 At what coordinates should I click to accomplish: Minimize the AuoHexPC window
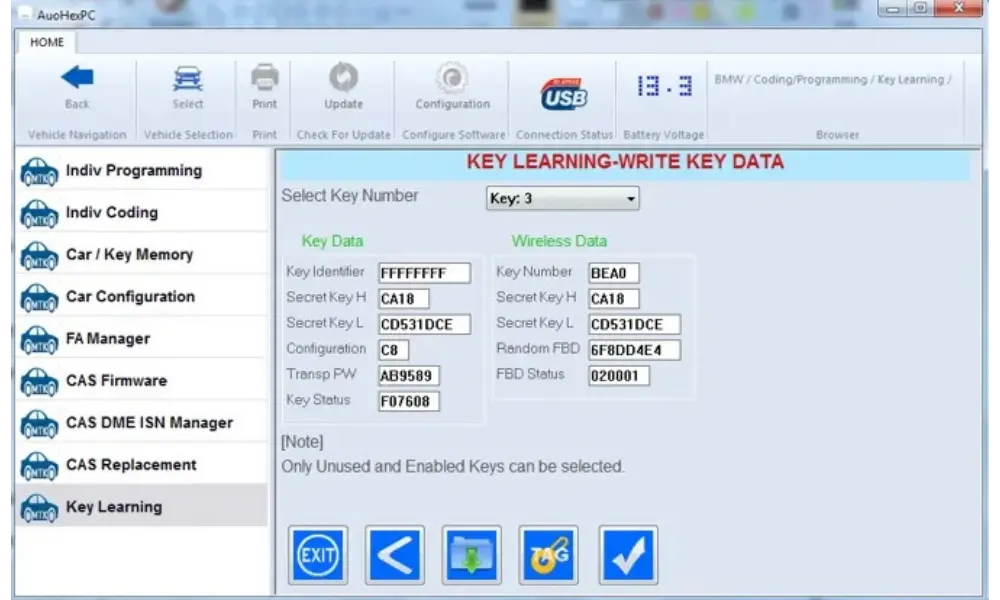click(892, 8)
